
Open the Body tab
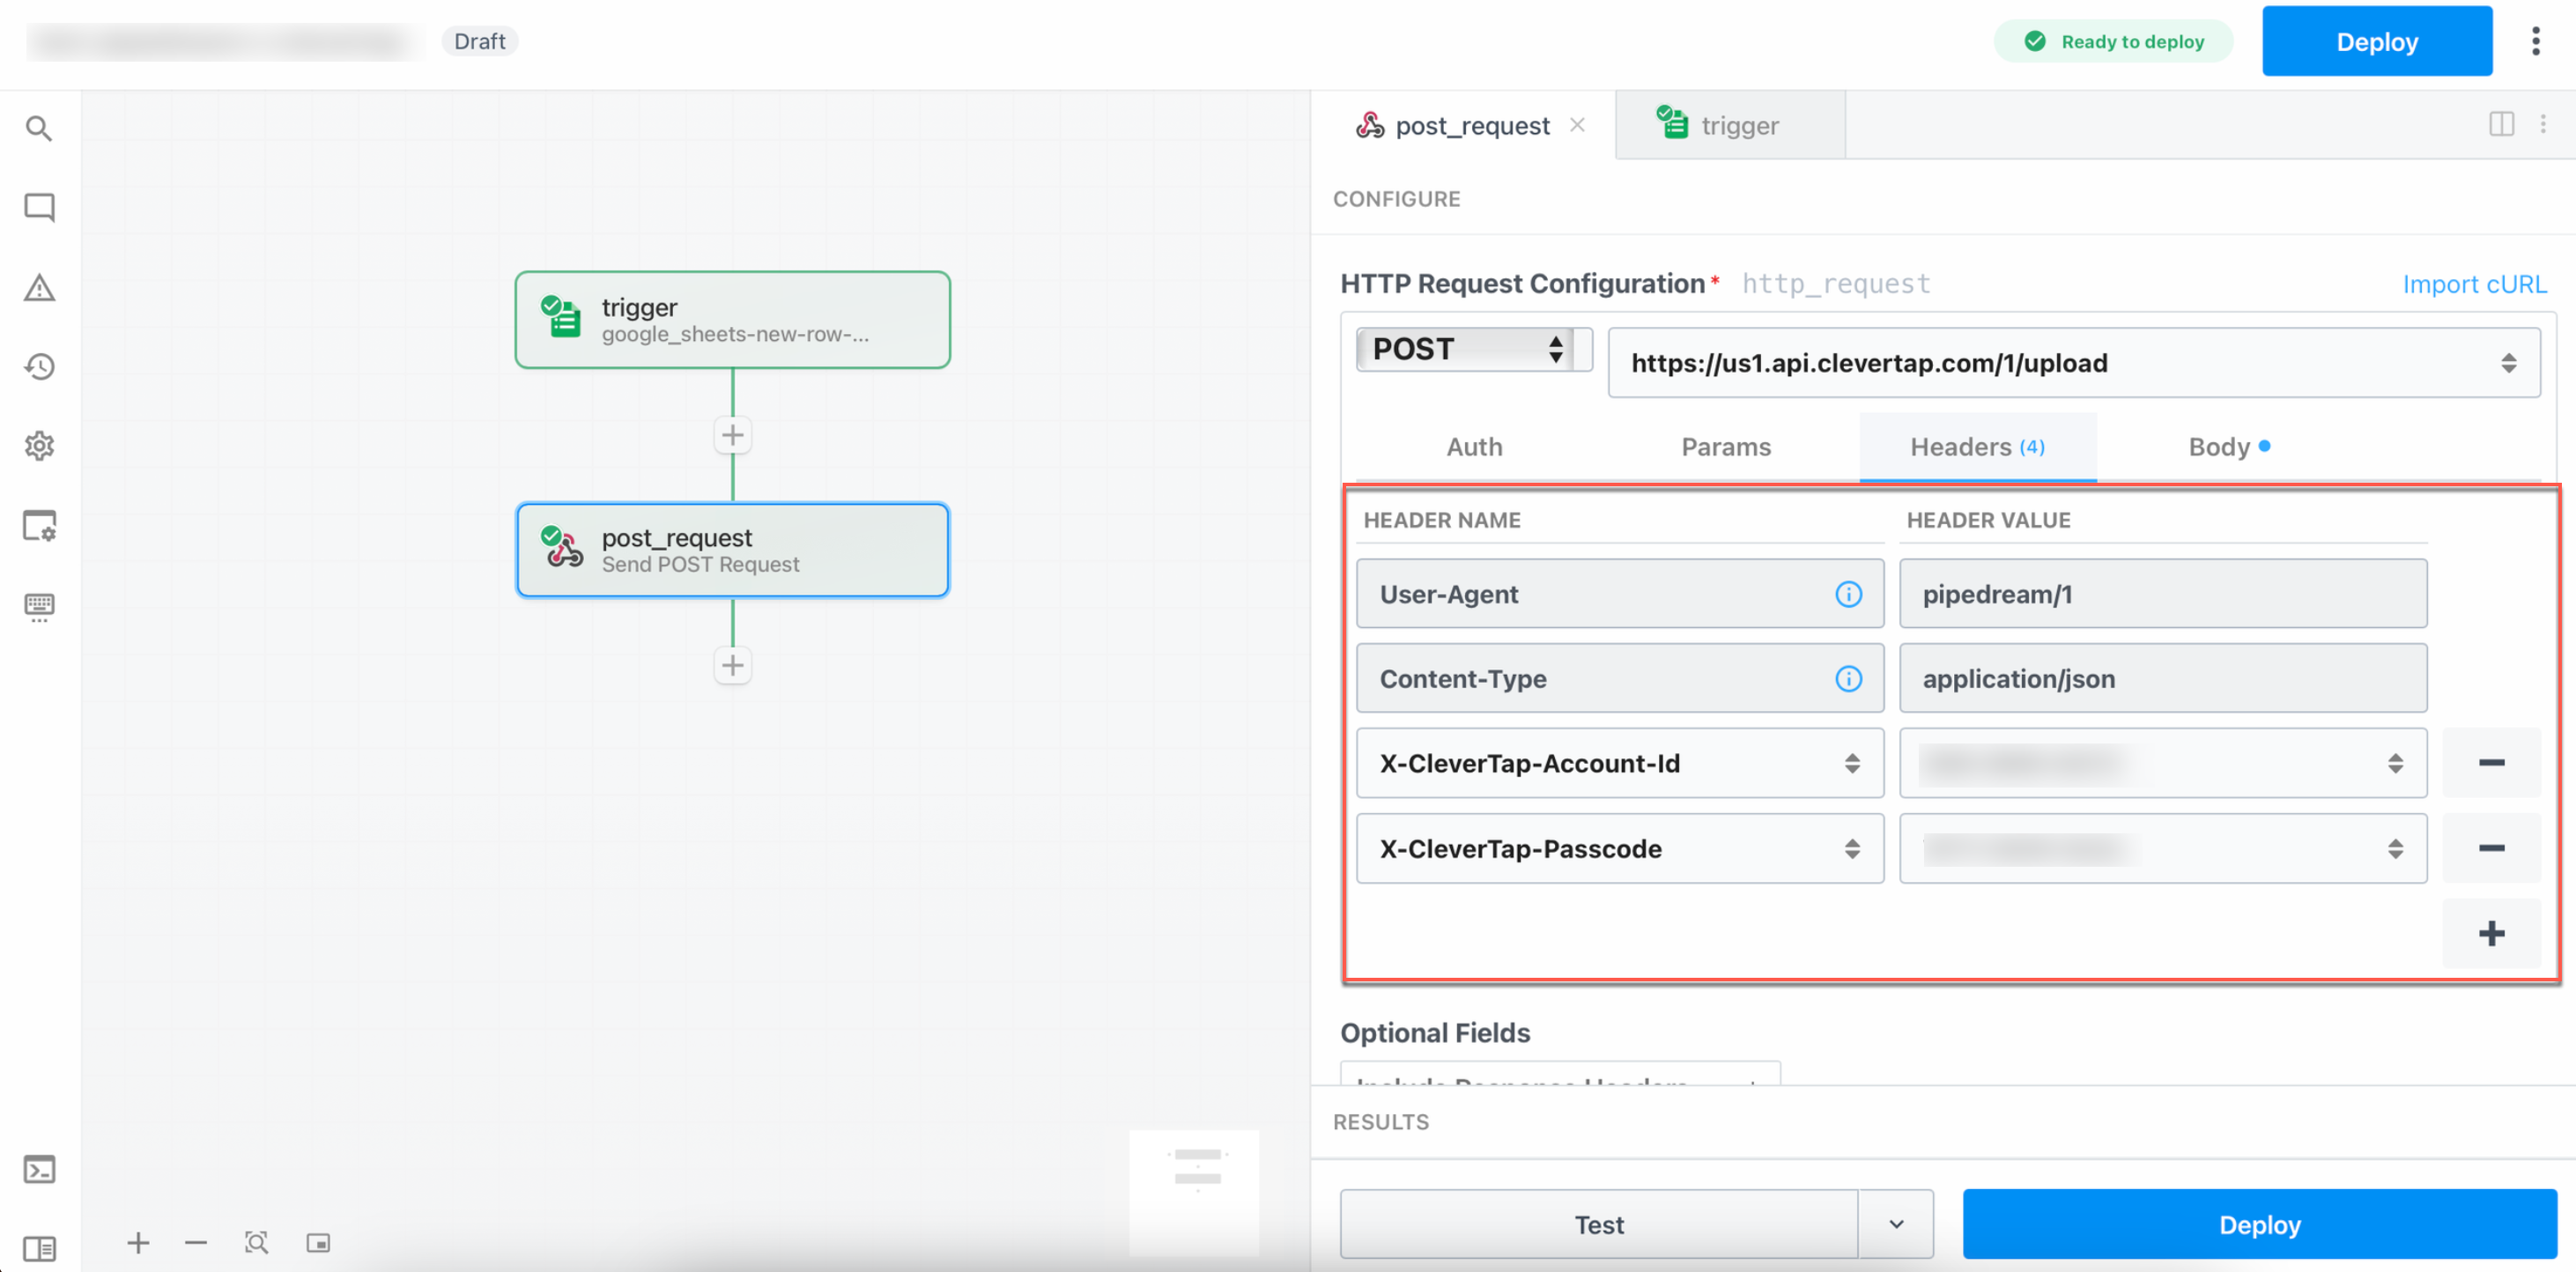tap(2228, 447)
